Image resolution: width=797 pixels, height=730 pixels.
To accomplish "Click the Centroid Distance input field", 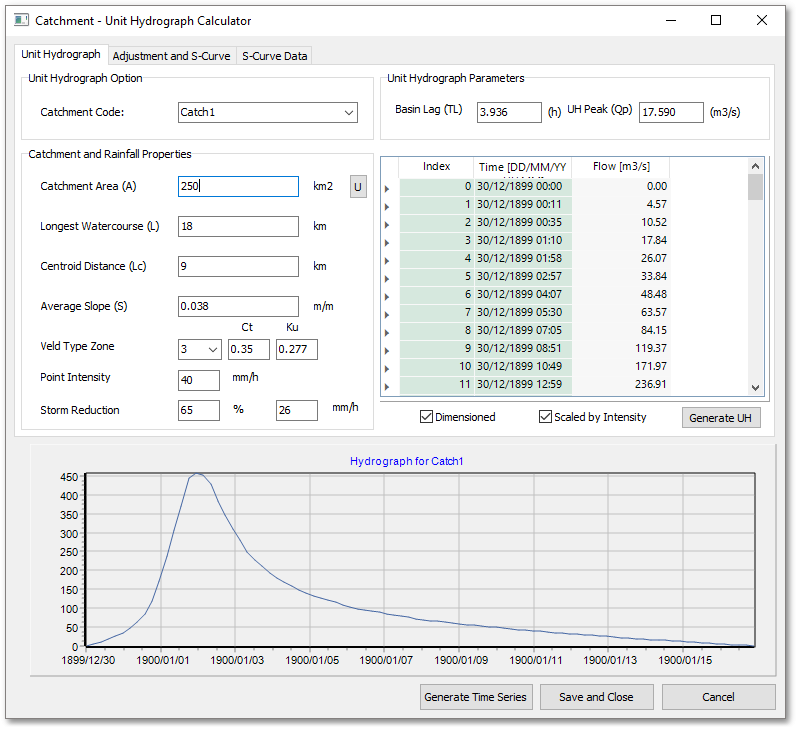I will [238, 266].
